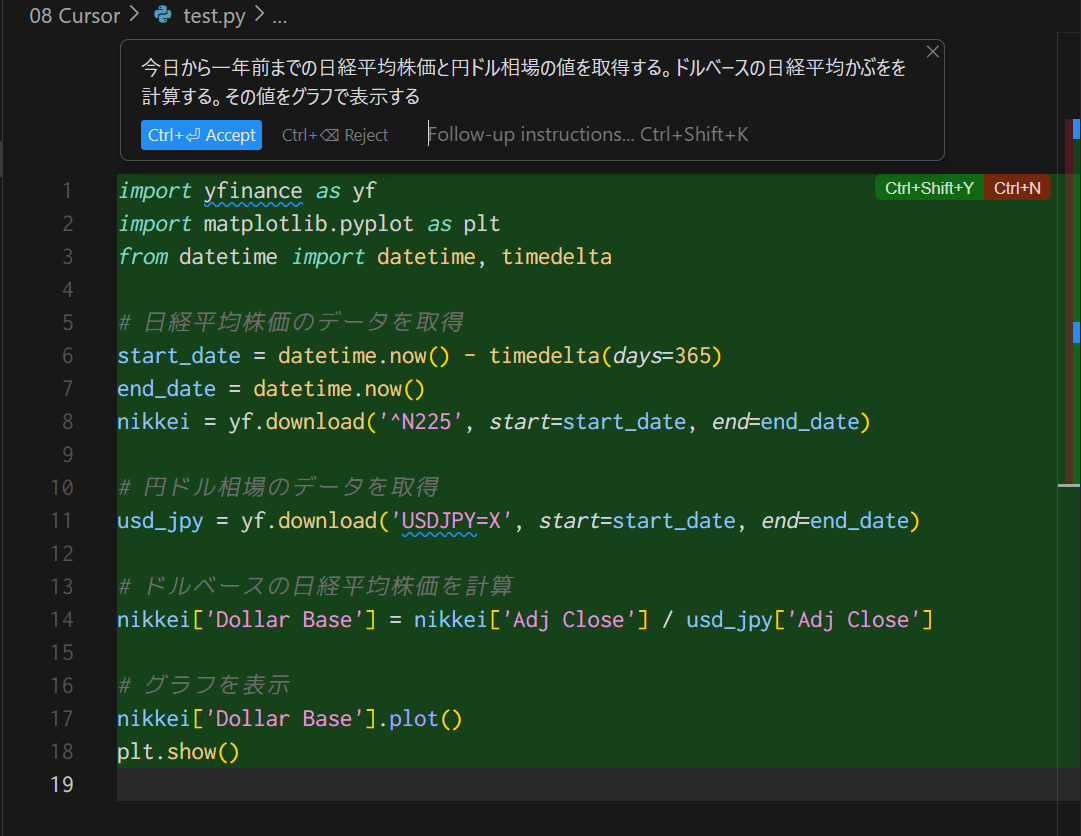
Task: Click the comment '# 円ドル相場のデータを取得'
Action: 277,487
